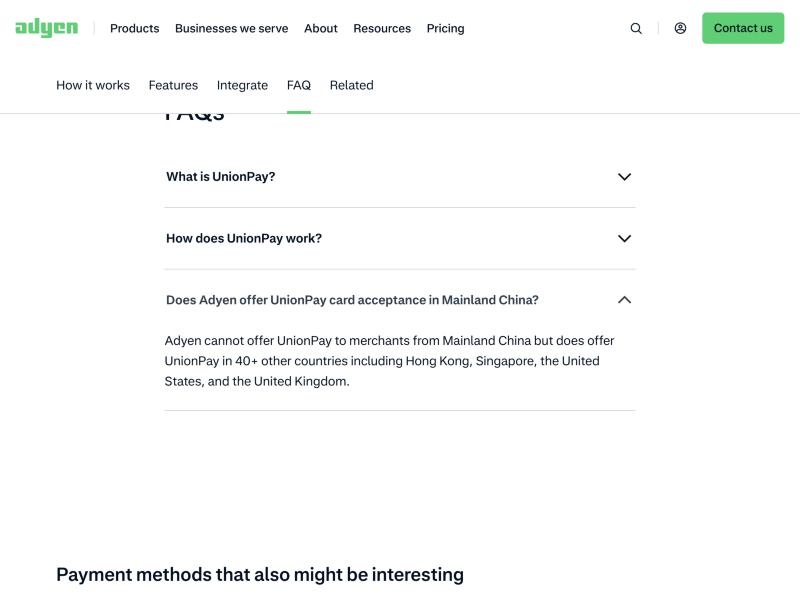Click the Mainland China answer paragraph

click(389, 361)
